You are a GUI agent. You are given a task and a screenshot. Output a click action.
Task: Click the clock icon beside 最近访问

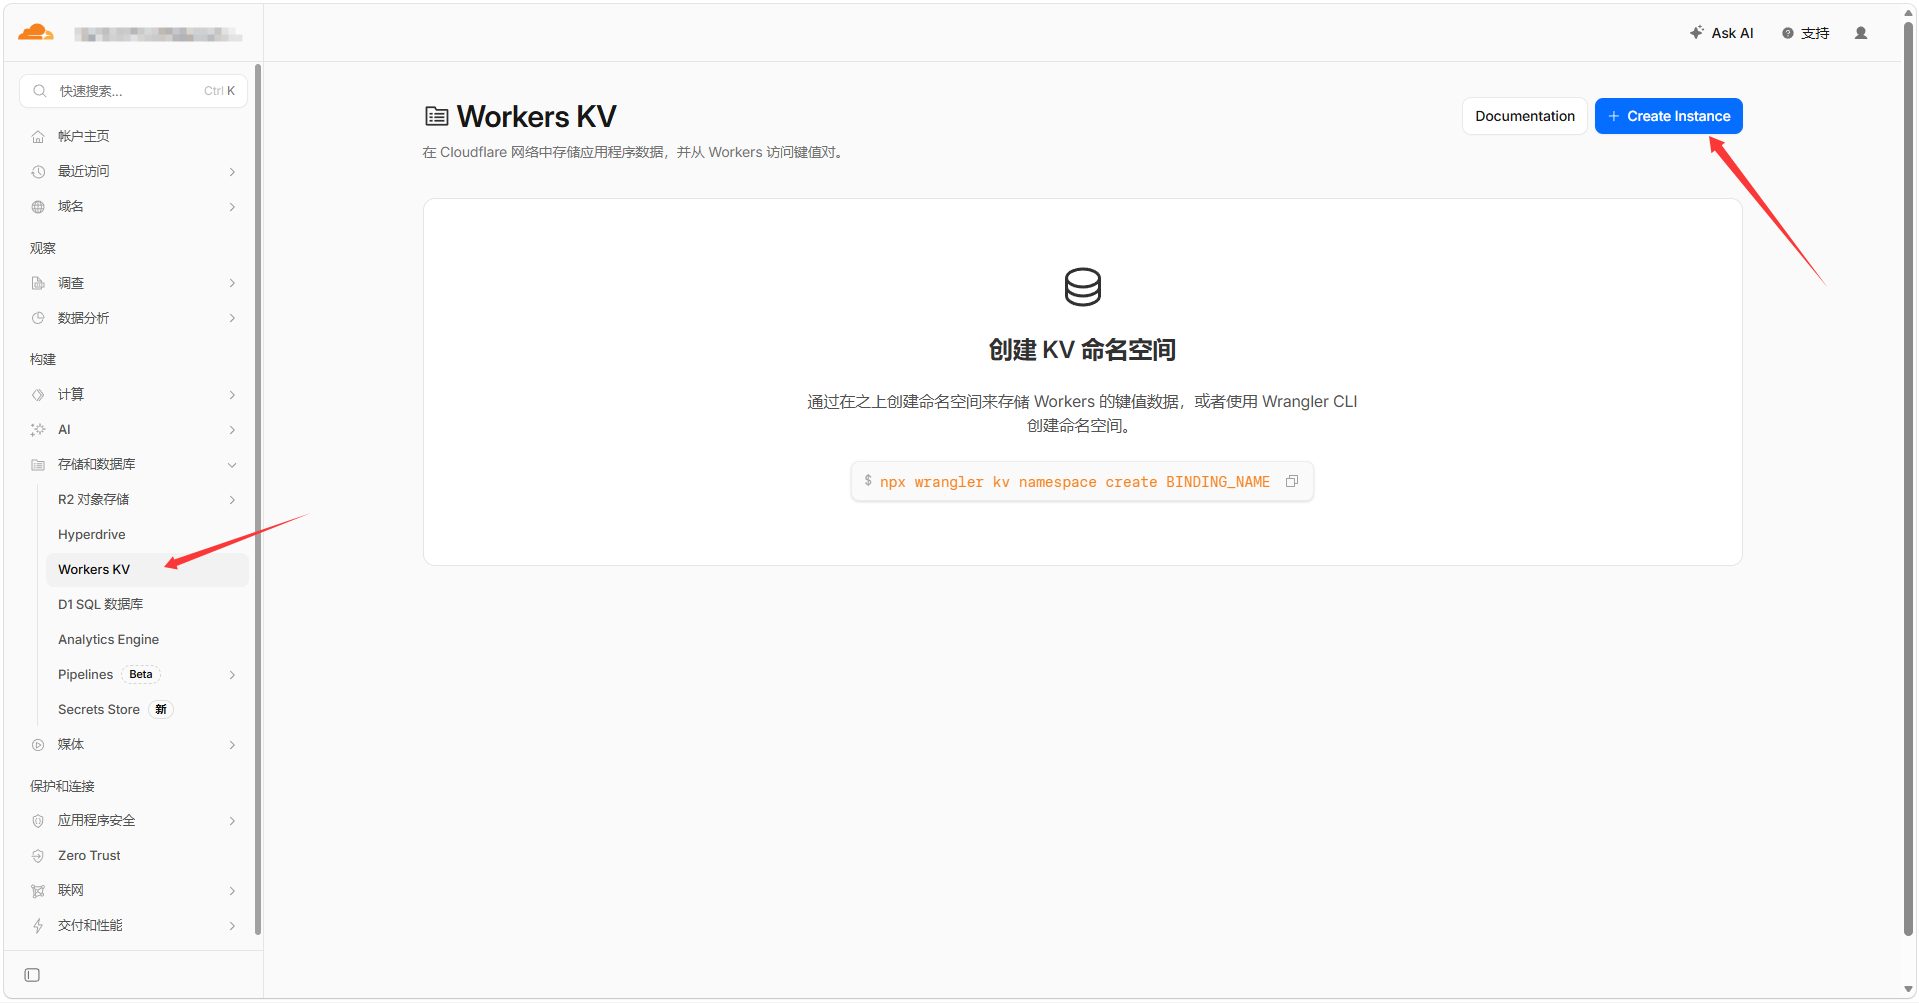[x=38, y=172]
